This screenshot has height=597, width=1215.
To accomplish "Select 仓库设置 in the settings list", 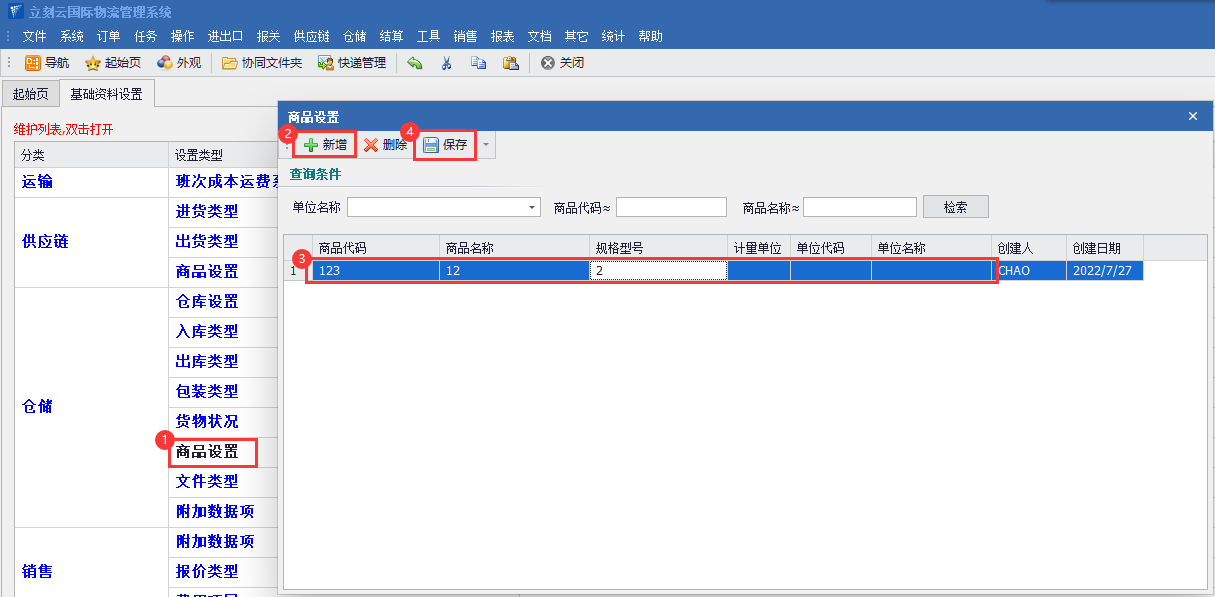I will click(x=207, y=302).
